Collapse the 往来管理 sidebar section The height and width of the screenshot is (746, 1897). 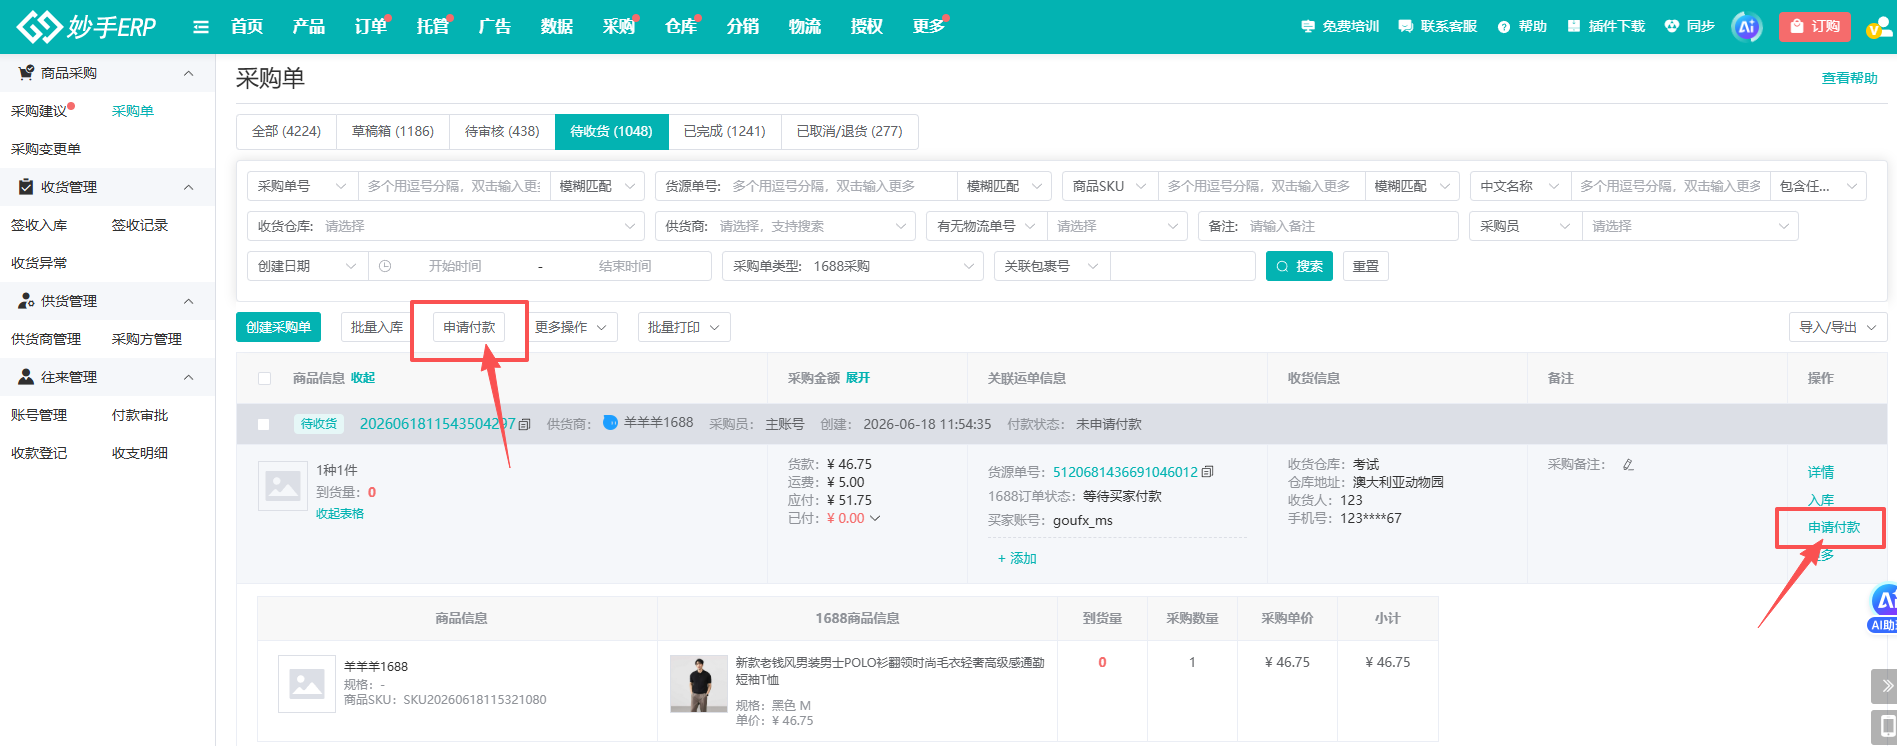(188, 377)
